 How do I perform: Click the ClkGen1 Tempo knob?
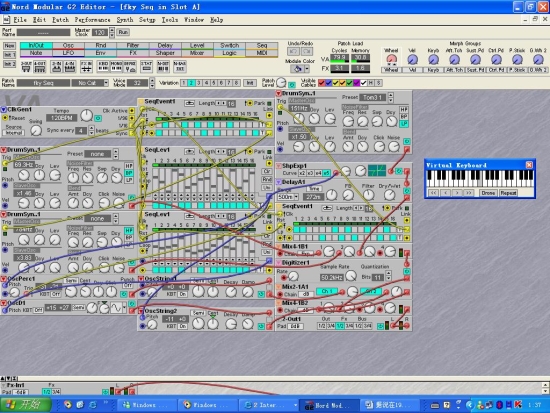coord(86,115)
